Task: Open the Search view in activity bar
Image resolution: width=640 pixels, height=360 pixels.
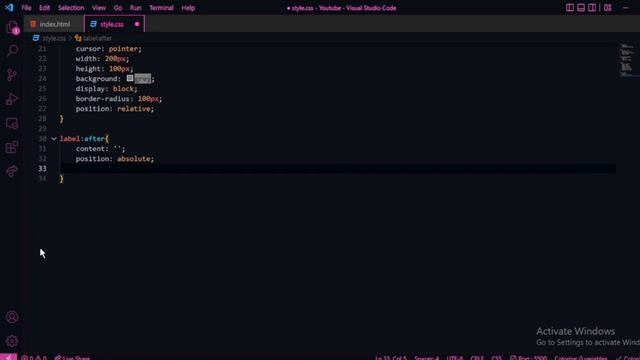Action: click(12, 51)
